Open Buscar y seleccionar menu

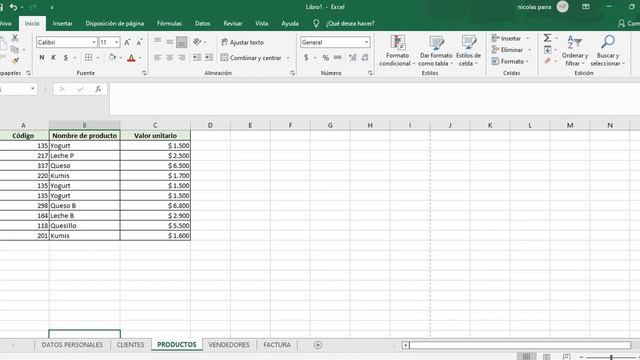click(x=607, y=51)
